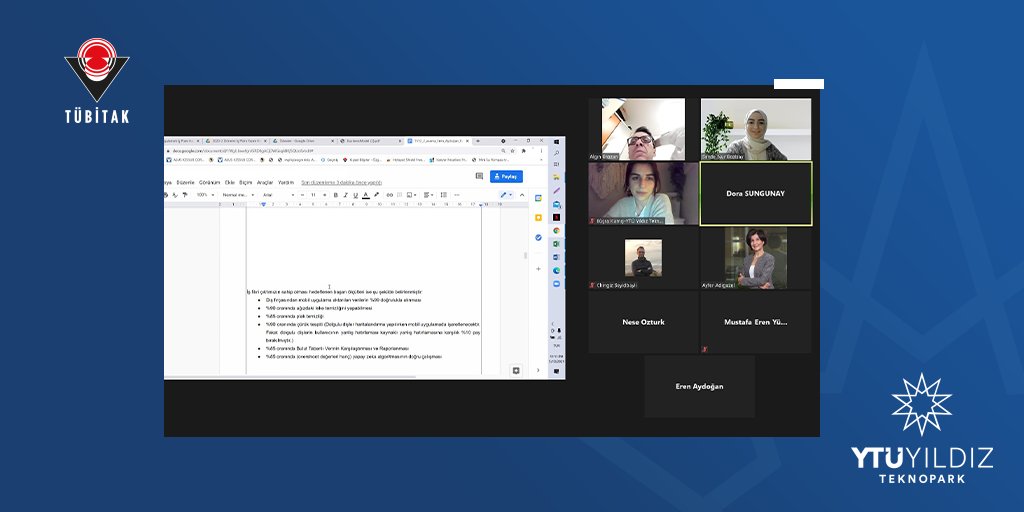Insert a link with the link icon
The image size is (1024, 512).
390,195
